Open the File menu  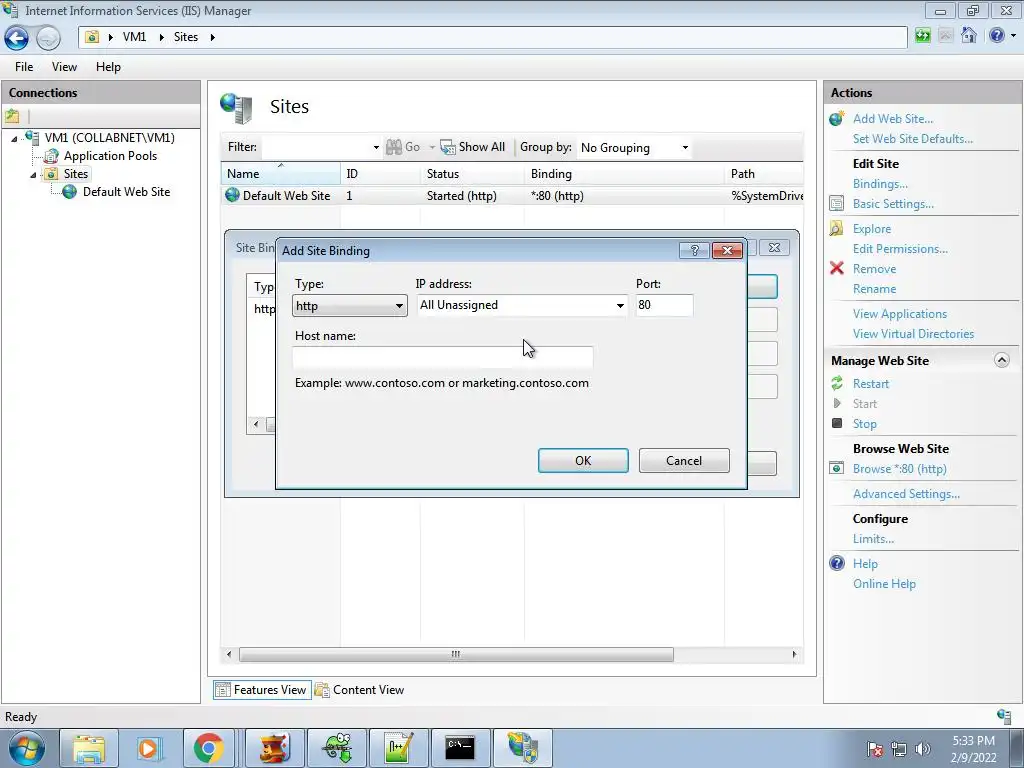(24, 67)
